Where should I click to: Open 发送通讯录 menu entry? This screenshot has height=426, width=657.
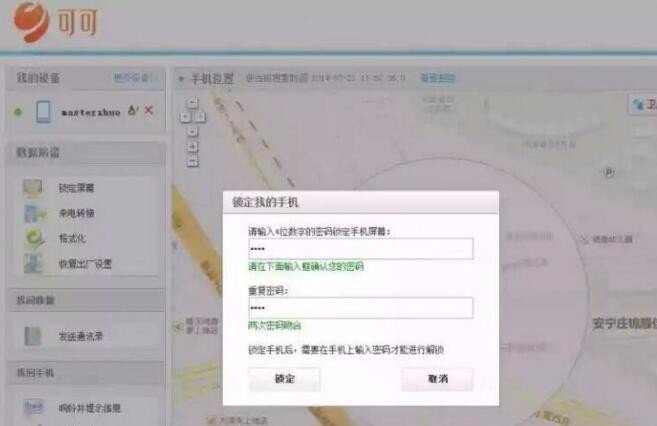coord(81,336)
